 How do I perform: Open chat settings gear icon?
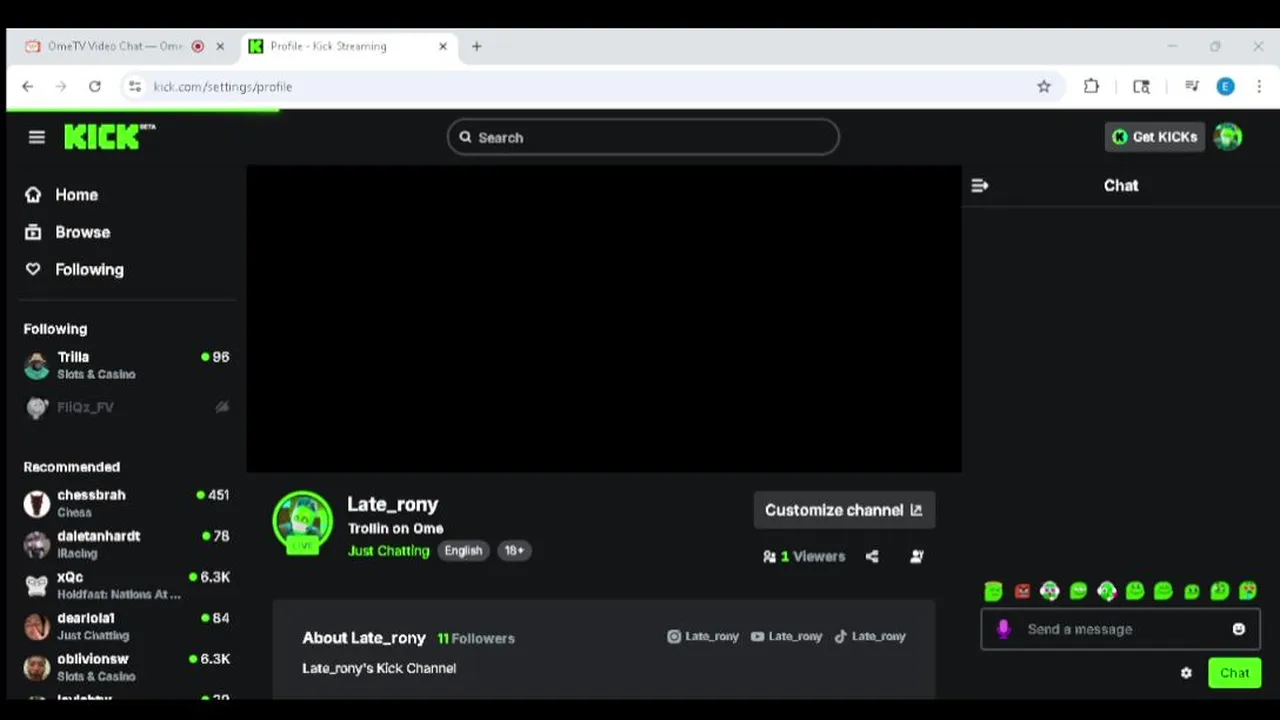pos(1186,673)
